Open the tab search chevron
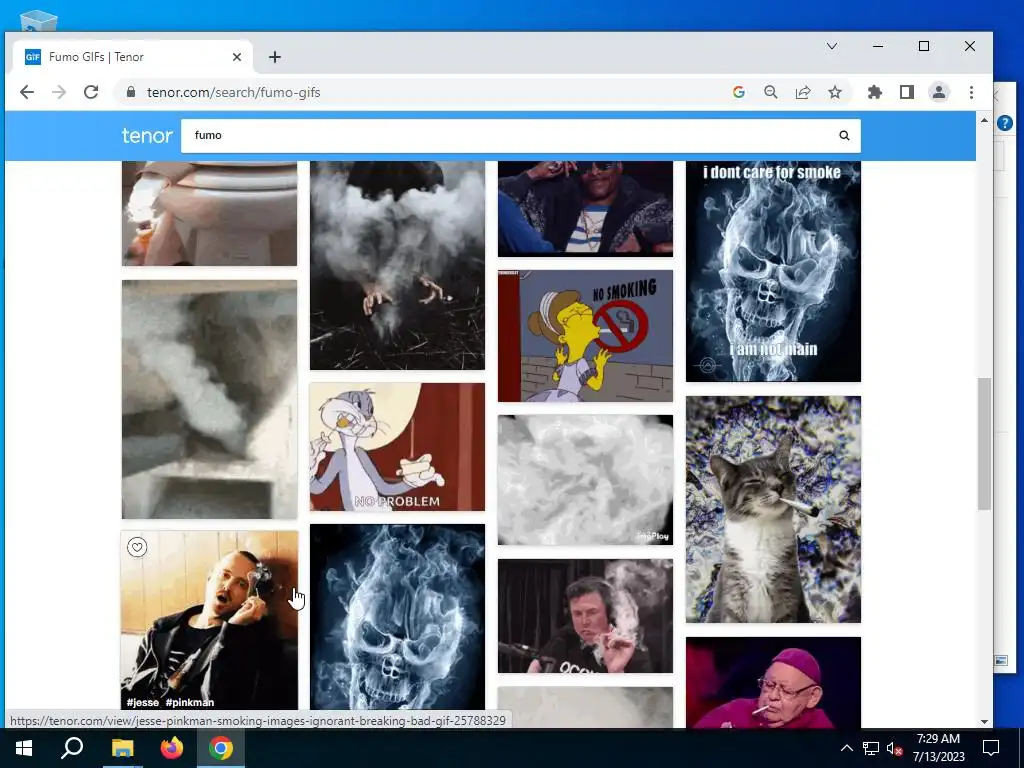This screenshot has height=768, width=1024. [x=831, y=46]
